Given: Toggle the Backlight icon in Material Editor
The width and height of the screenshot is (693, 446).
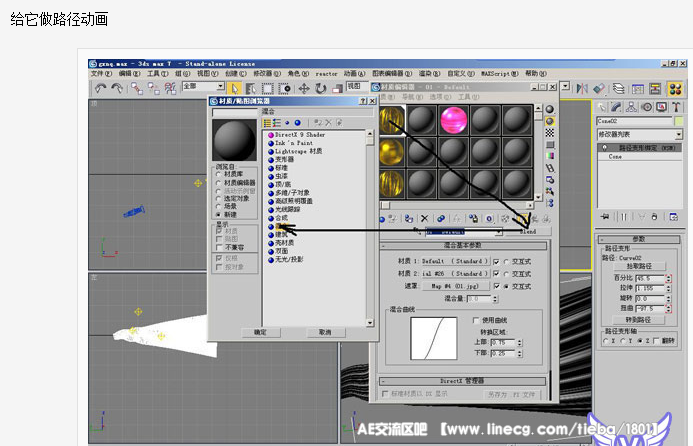Looking at the screenshot, I should [550, 121].
